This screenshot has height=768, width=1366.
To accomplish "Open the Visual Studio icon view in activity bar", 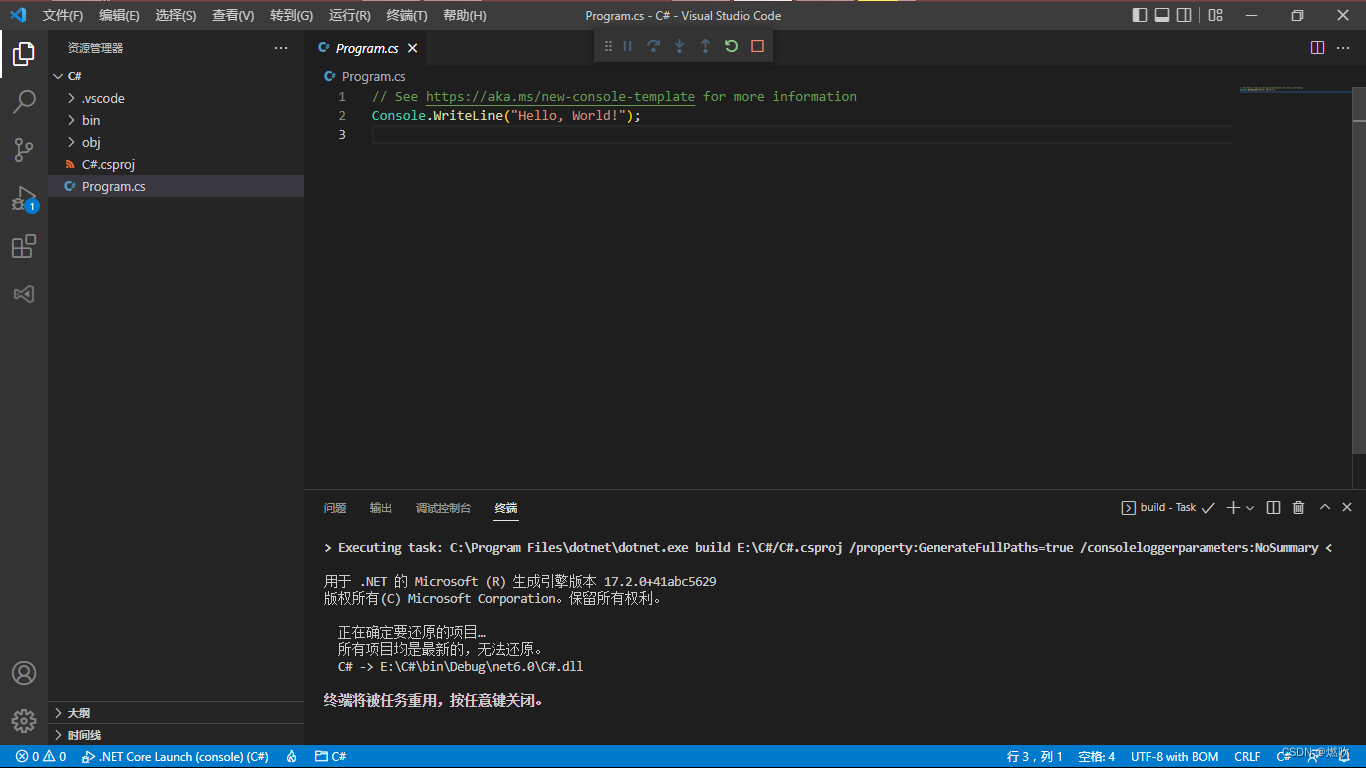I will pos(24,294).
